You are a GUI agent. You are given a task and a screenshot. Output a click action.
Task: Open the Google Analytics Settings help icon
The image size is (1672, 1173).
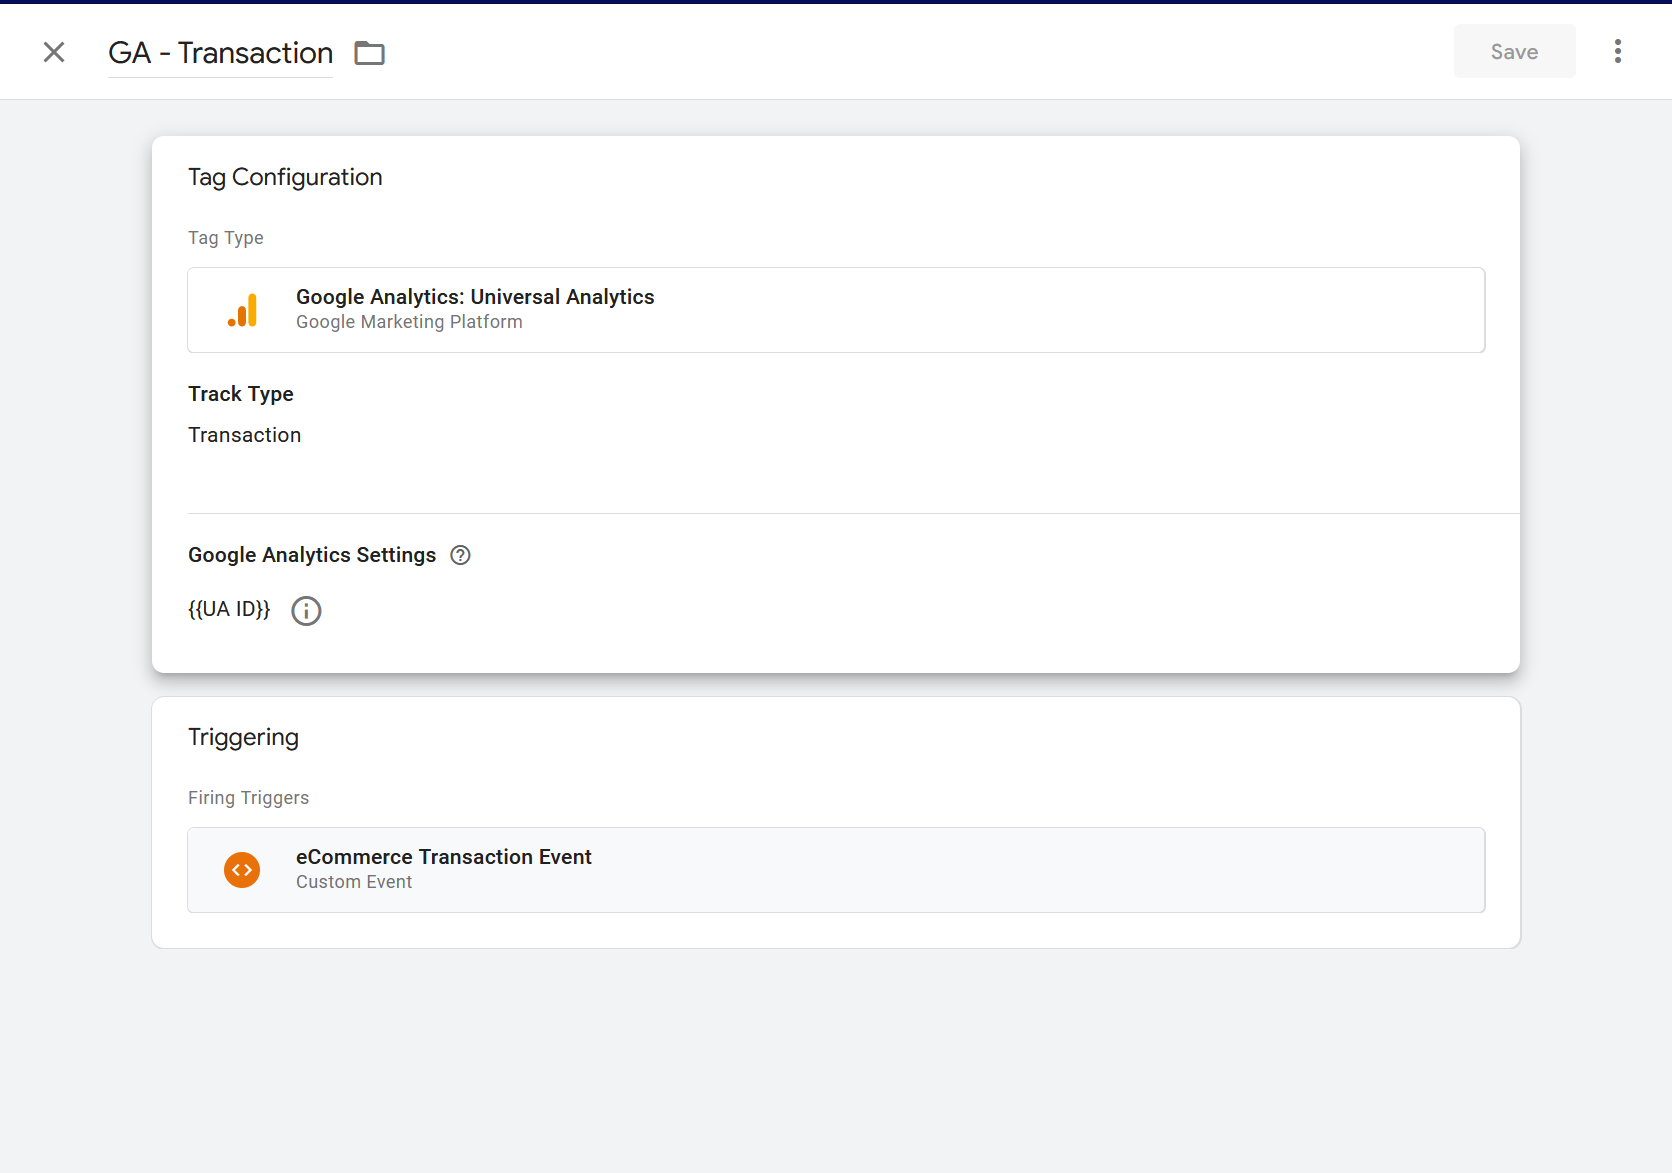(x=460, y=555)
